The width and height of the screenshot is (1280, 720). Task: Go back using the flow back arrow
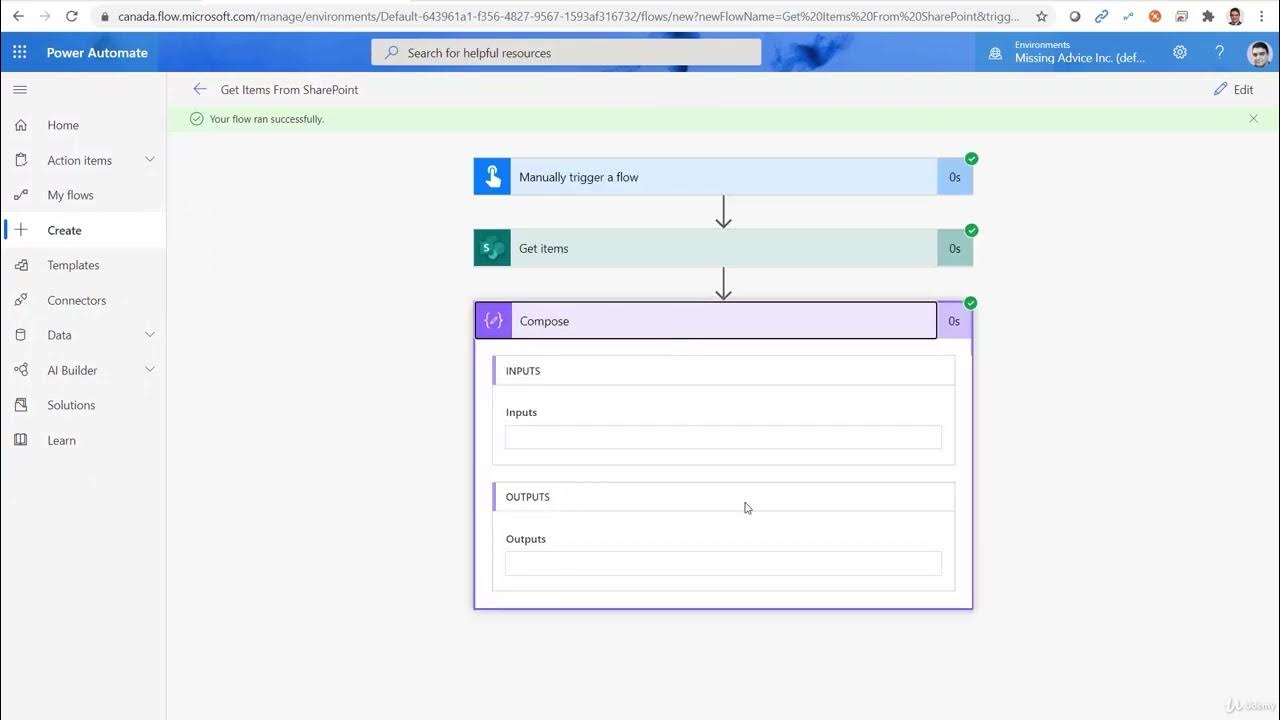[200, 89]
